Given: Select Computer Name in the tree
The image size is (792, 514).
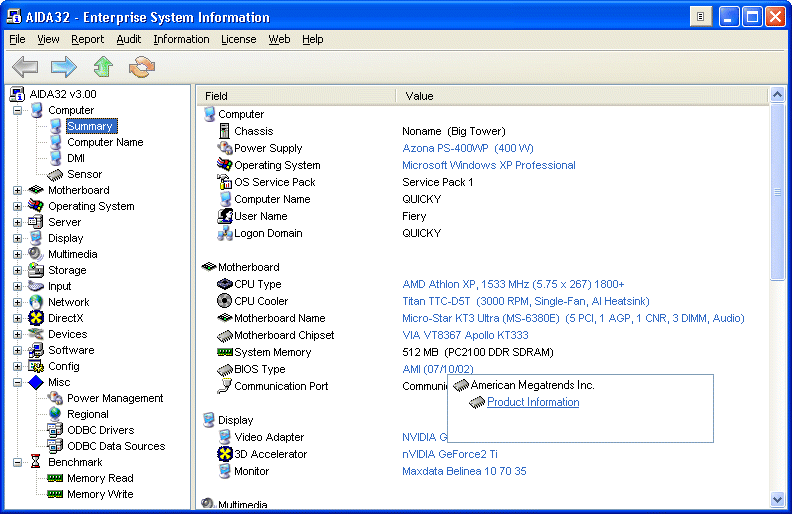Looking at the screenshot, I should click(105, 142).
